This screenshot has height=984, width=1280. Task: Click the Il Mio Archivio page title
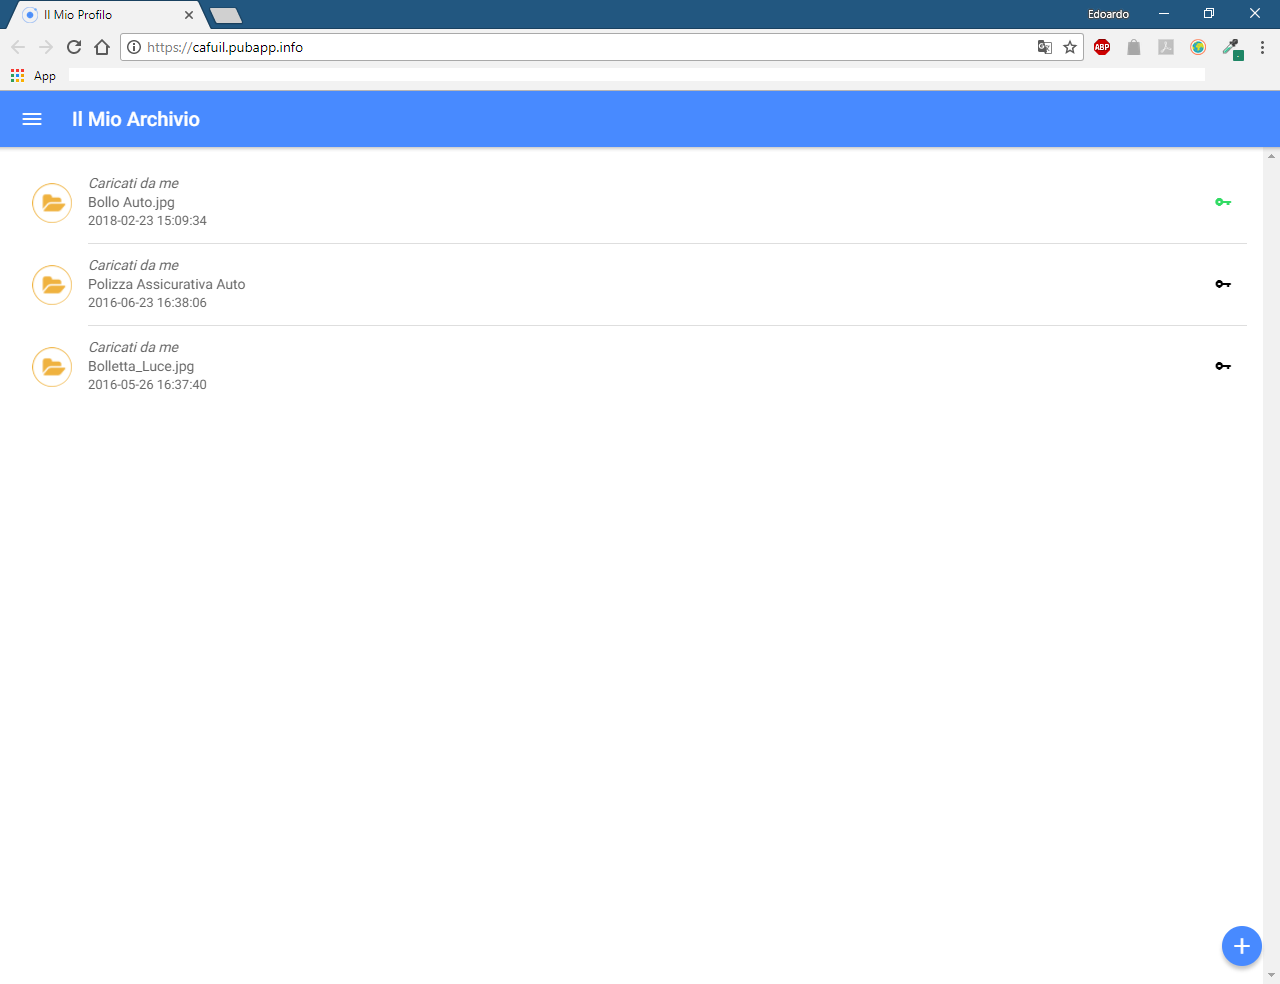click(136, 119)
